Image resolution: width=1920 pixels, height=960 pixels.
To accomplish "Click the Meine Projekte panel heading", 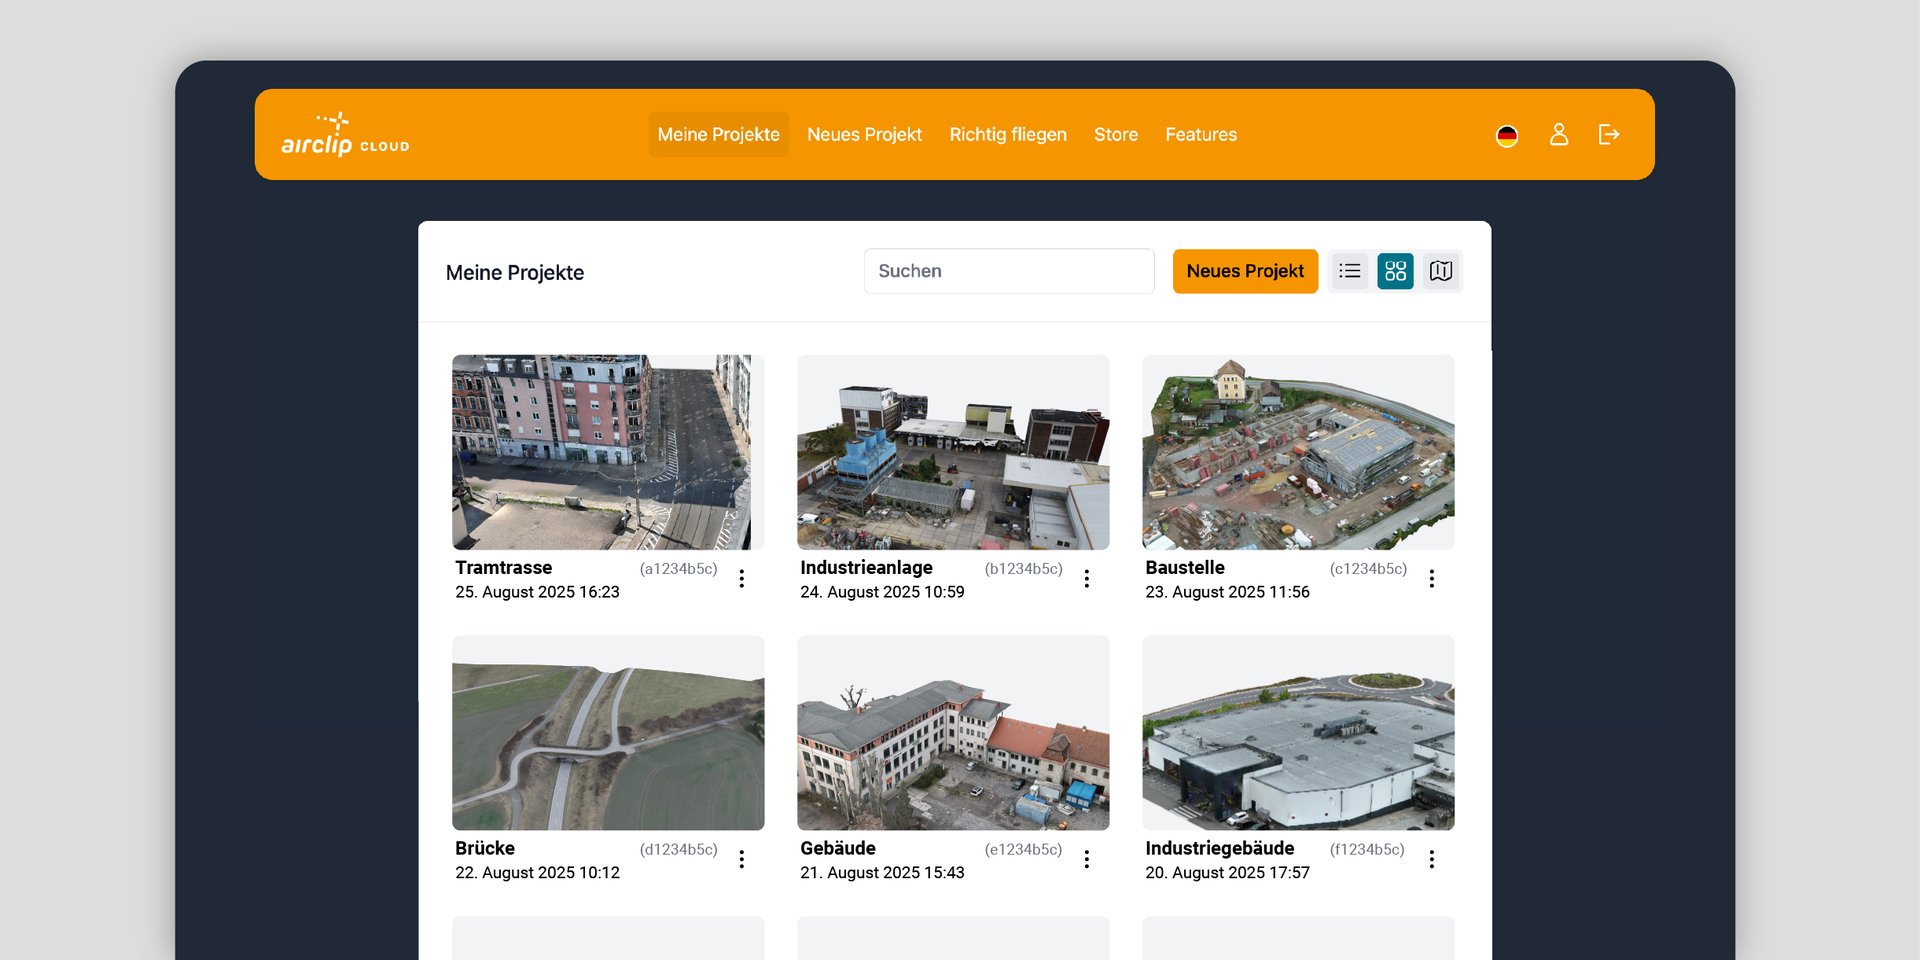I will [x=515, y=273].
